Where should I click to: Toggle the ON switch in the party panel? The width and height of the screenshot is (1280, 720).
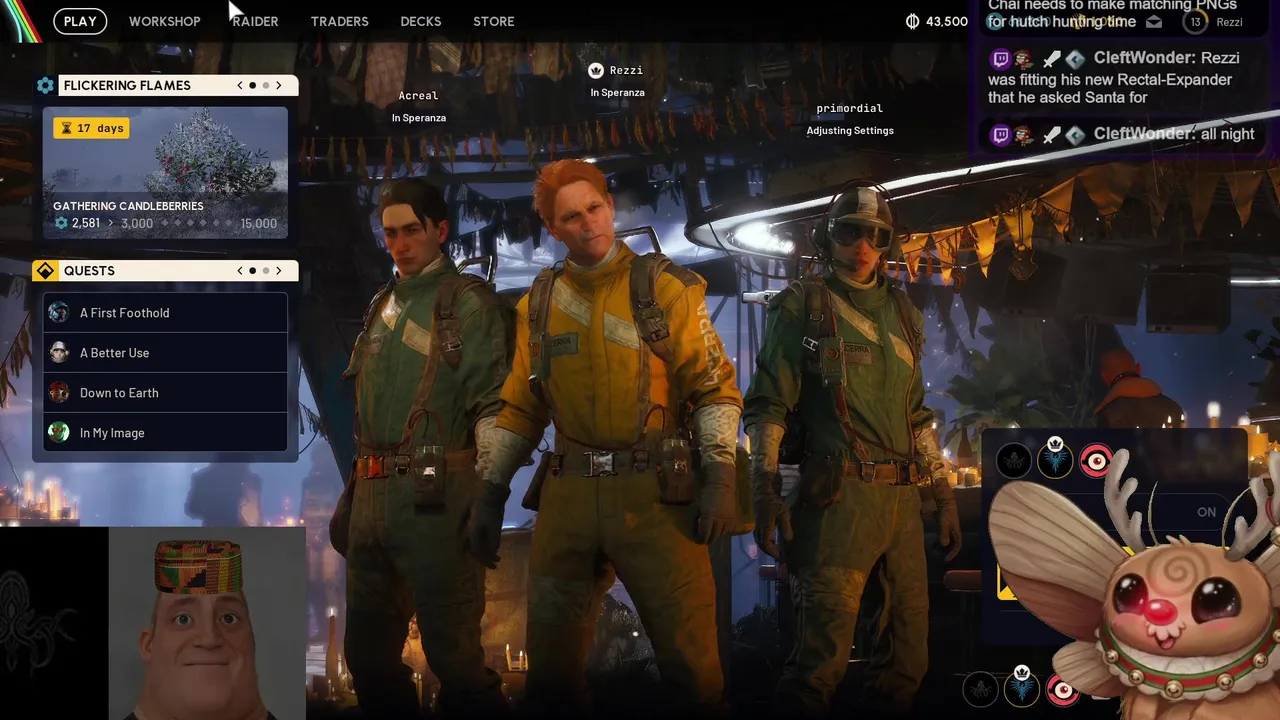1206,512
